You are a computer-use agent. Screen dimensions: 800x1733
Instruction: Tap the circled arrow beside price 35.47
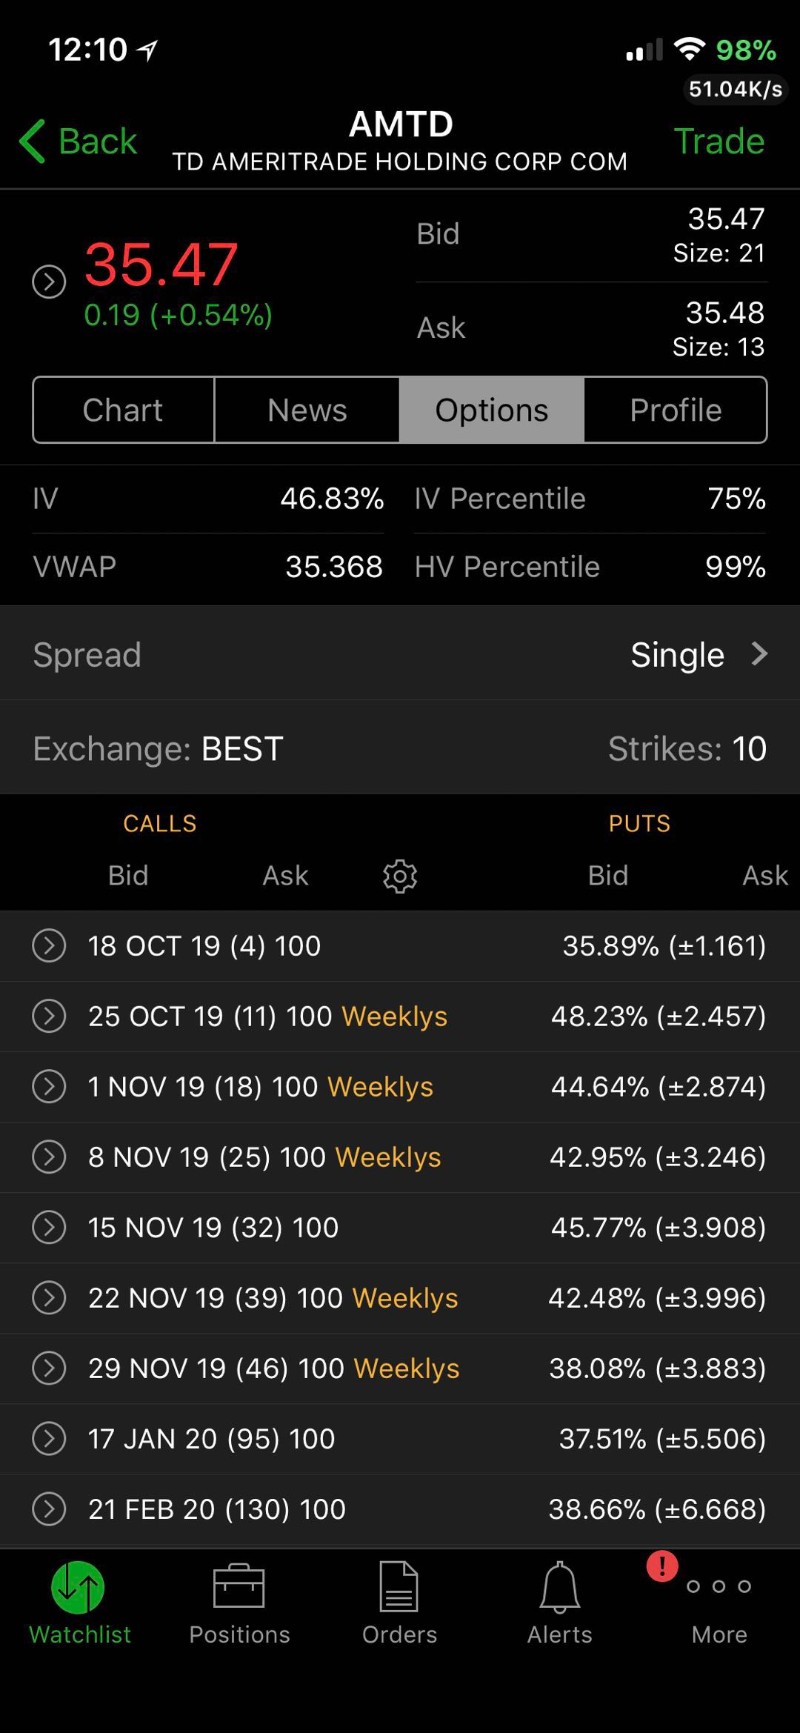point(49,282)
